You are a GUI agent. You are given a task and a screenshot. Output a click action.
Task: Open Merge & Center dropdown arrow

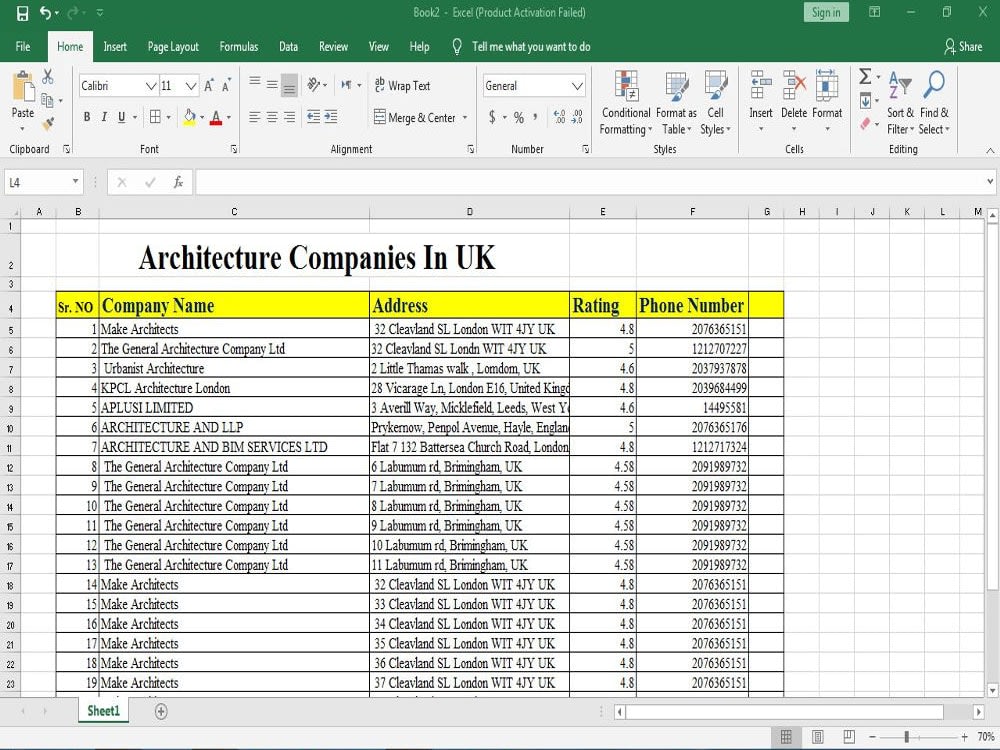click(x=465, y=117)
